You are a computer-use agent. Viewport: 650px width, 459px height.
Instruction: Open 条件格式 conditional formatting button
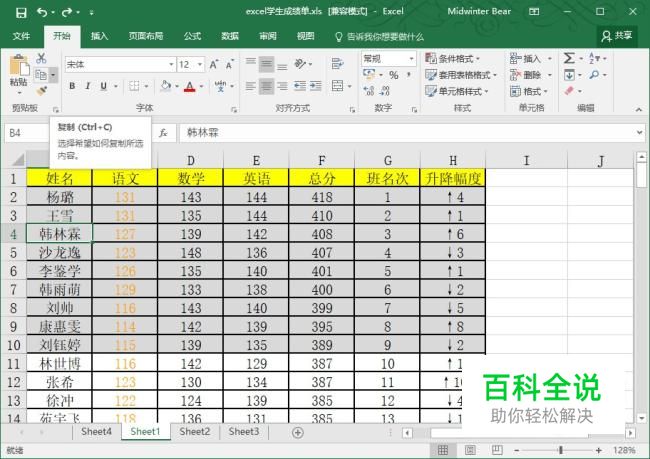[x=459, y=59]
